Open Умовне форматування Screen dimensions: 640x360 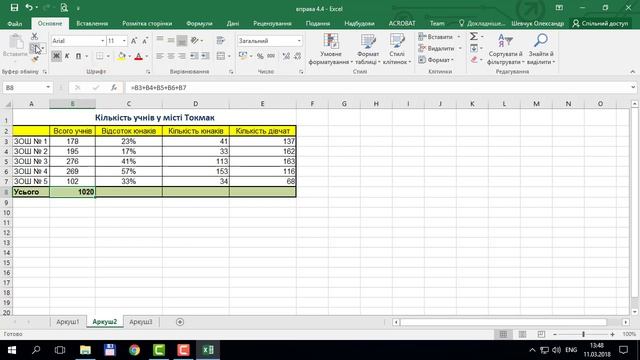(x=331, y=49)
